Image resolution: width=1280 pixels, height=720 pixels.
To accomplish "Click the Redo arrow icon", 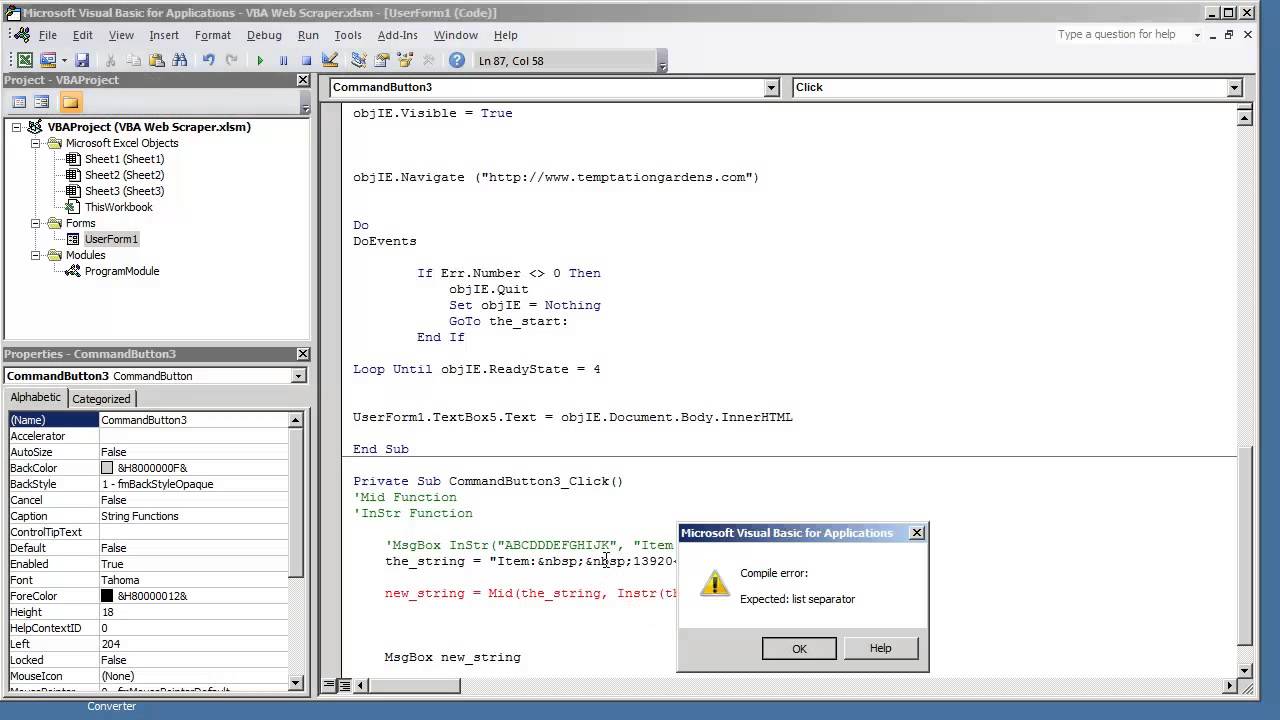I will (231, 60).
